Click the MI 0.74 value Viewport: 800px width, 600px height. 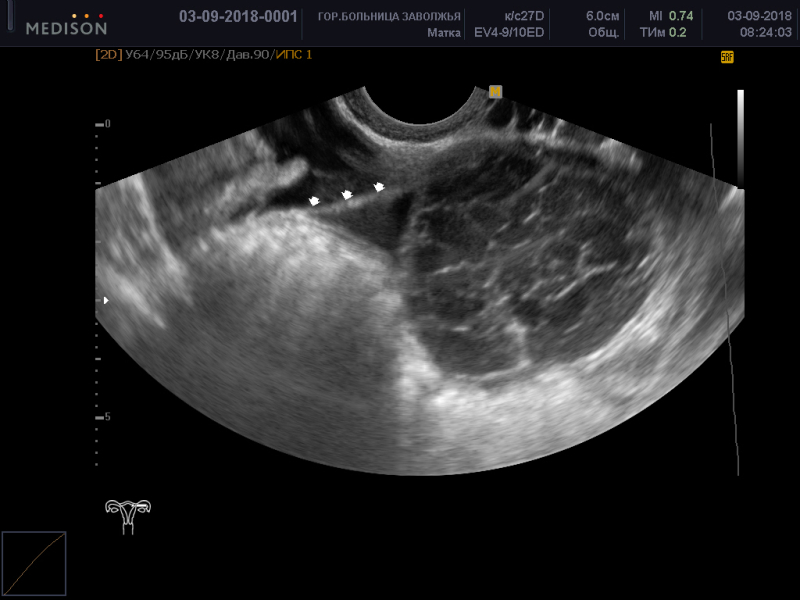671,16
